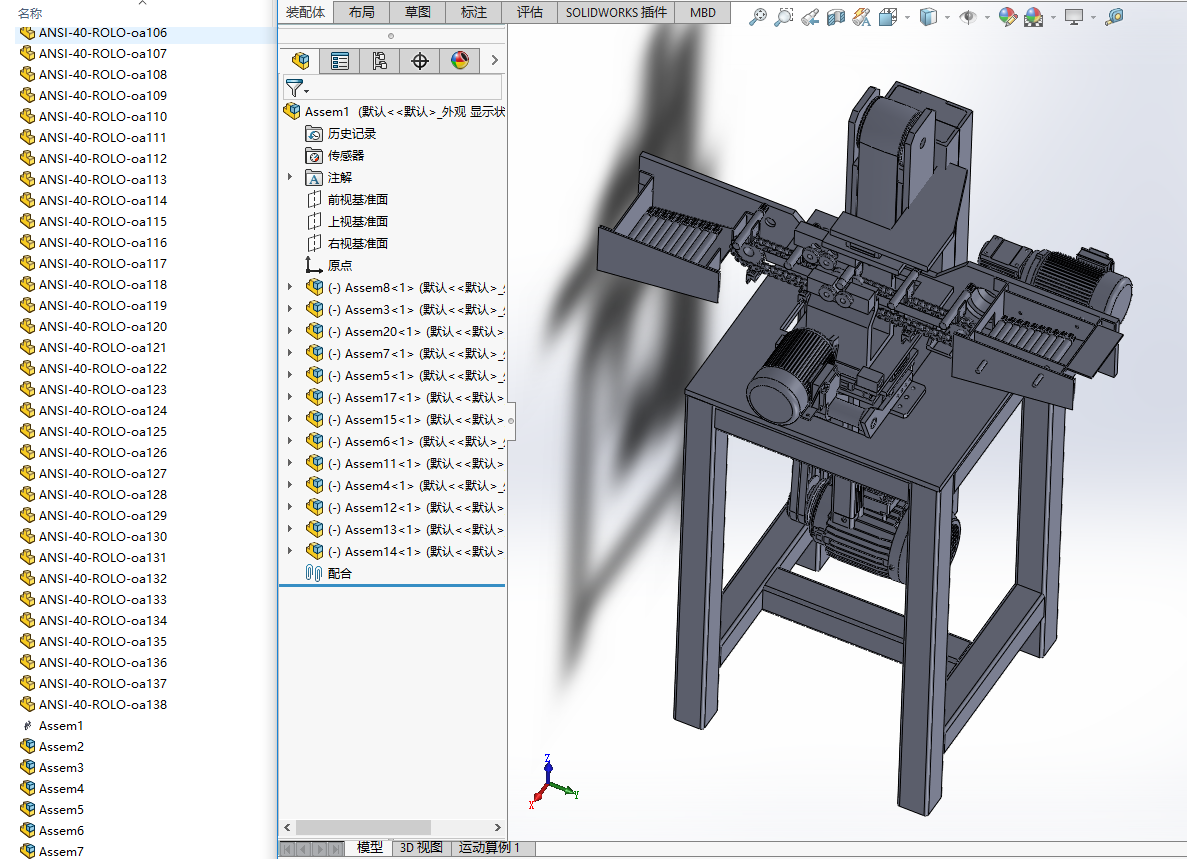Expand the Assem8<1> tree node
The width and height of the screenshot is (1187, 859).
point(291,287)
